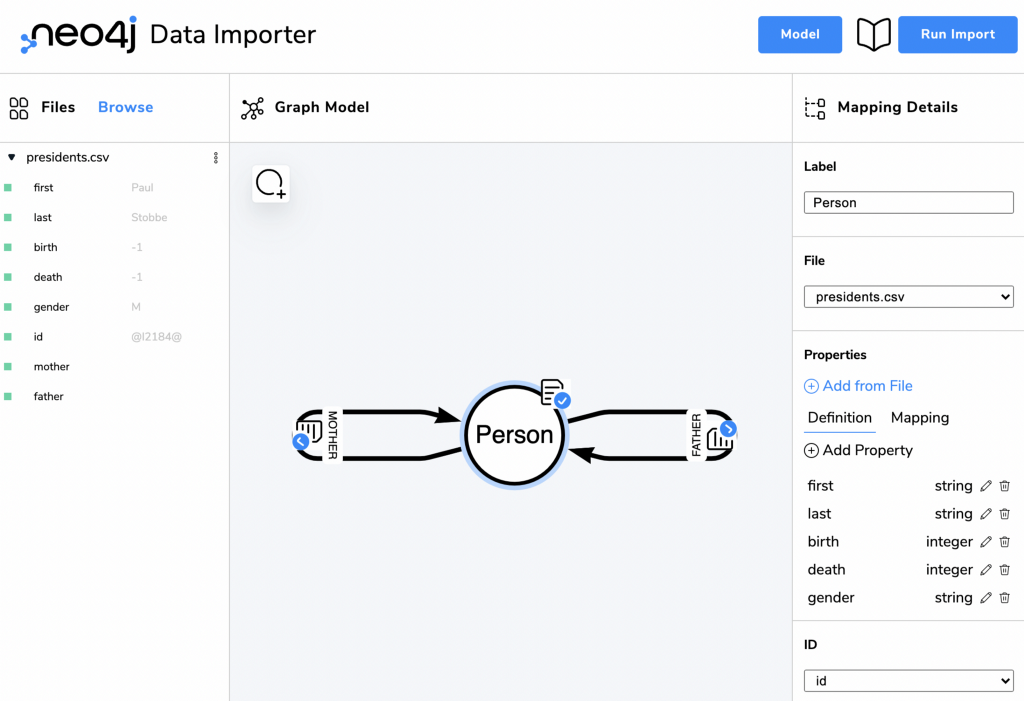
Task: Click the MOTHER relationship file icon
Action: click(x=311, y=429)
